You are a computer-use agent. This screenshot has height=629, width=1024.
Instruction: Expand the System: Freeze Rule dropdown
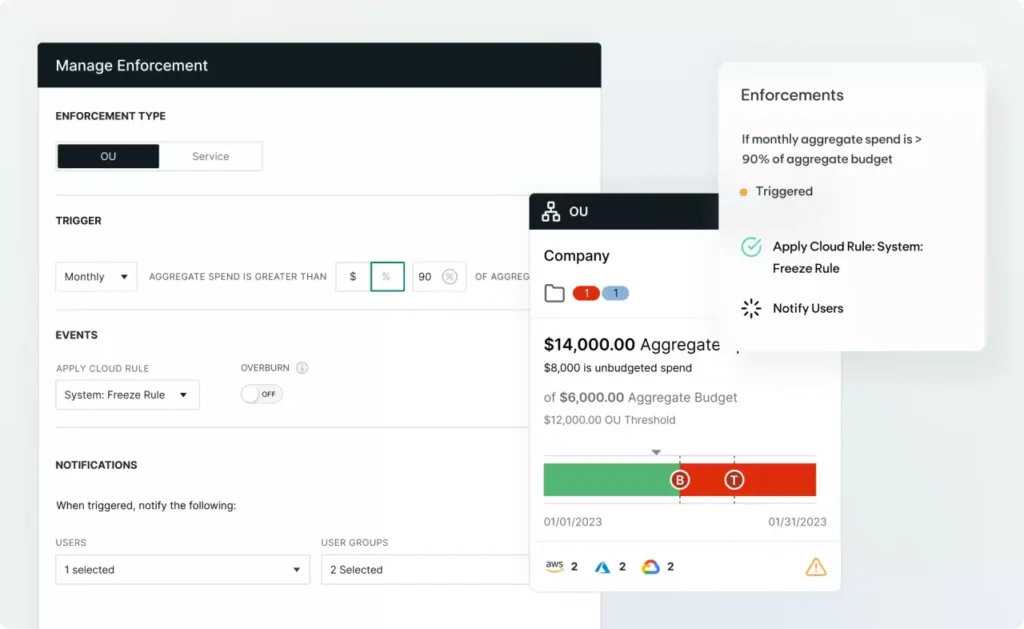[127, 395]
